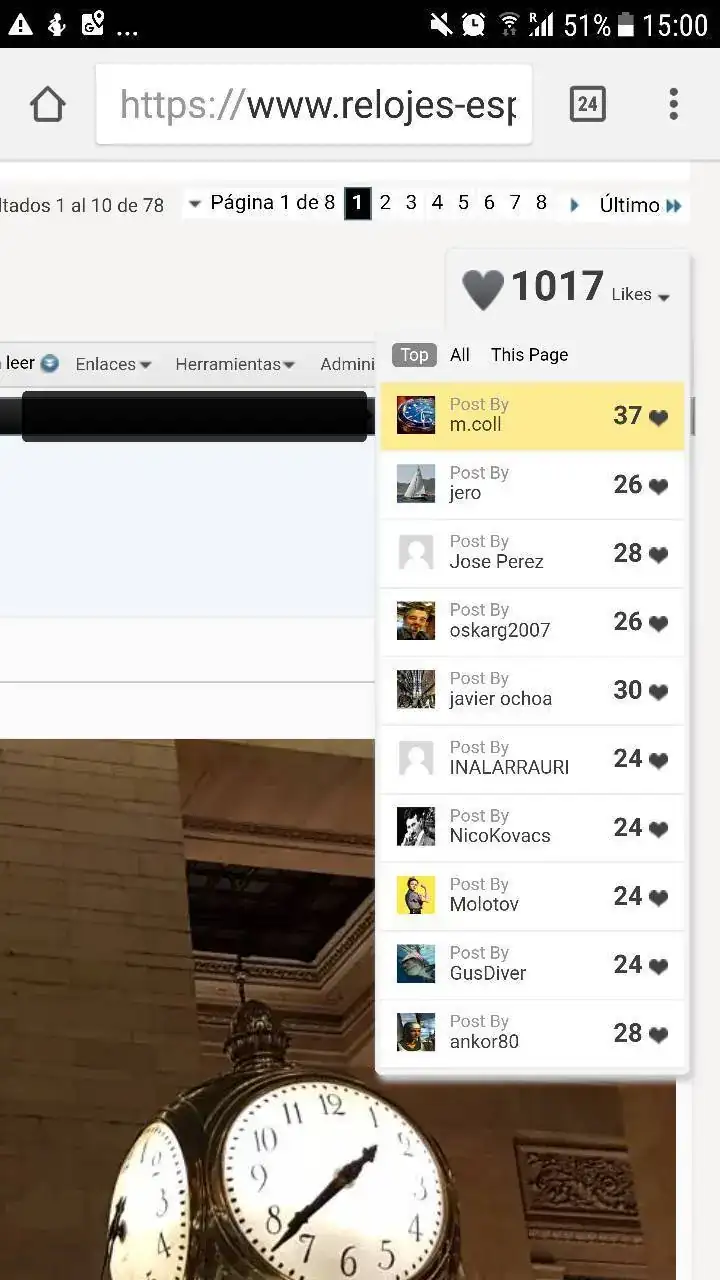Click the m.coll watch avatar
720x1280 pixels.
(416, 415)
